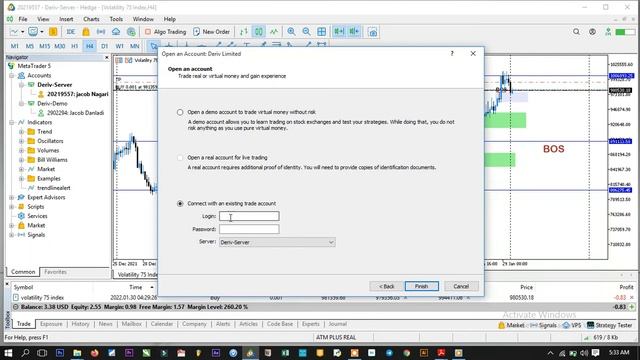This screenshot has width=640, height=360.
Task: Click the Password input field
Action: point(249,229)
